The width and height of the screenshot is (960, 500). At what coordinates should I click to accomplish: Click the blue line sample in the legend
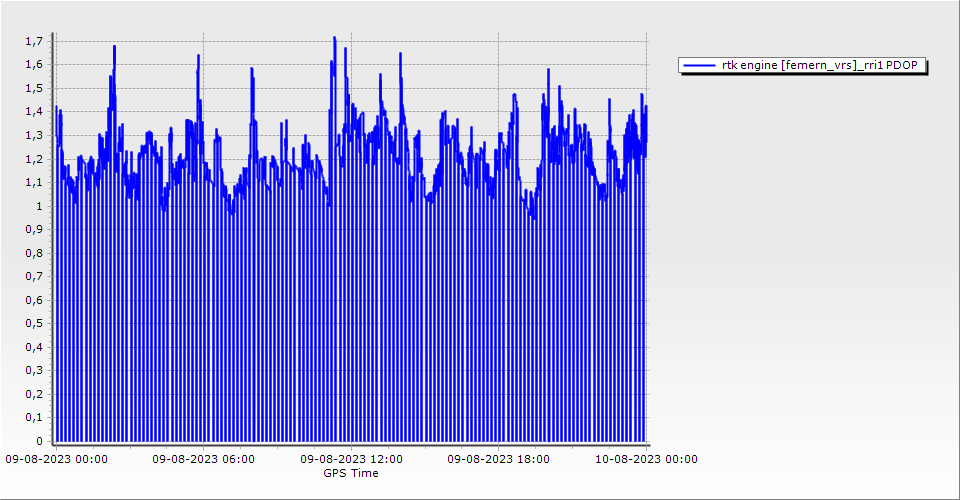[x=699, y=66]
